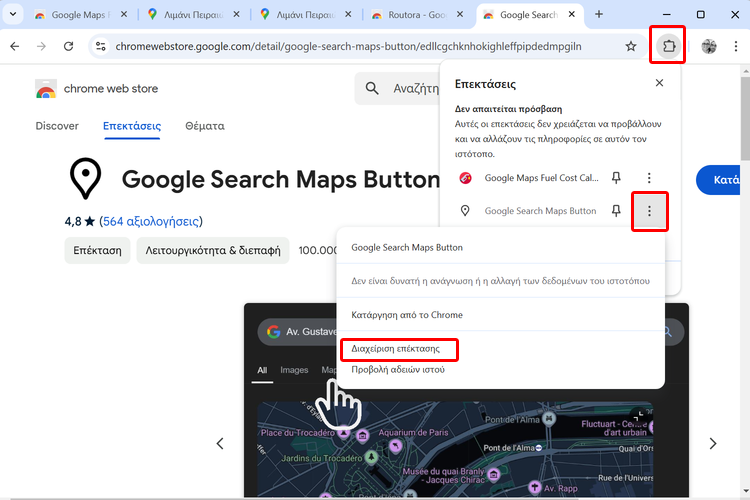Choose Προβολή αδειών ιστού
This screenshot has height=500, width=750.
tap(398, 369)
